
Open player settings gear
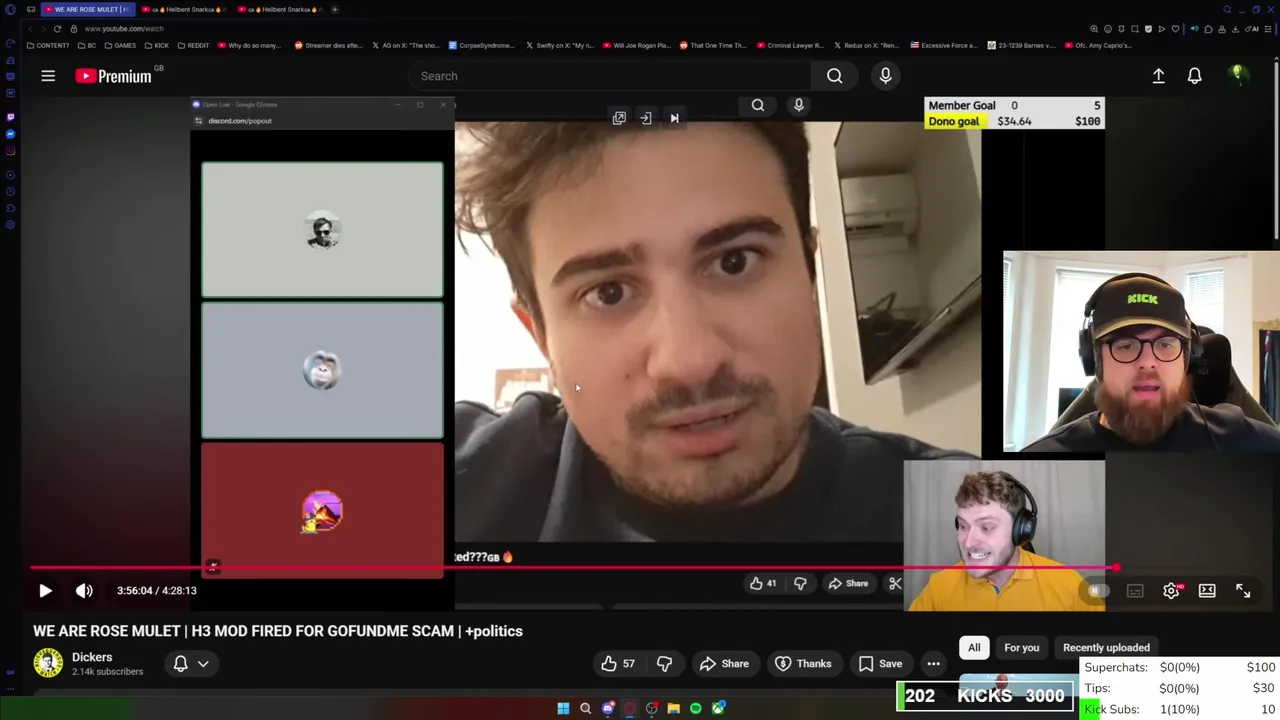[x=1171, y=591]
